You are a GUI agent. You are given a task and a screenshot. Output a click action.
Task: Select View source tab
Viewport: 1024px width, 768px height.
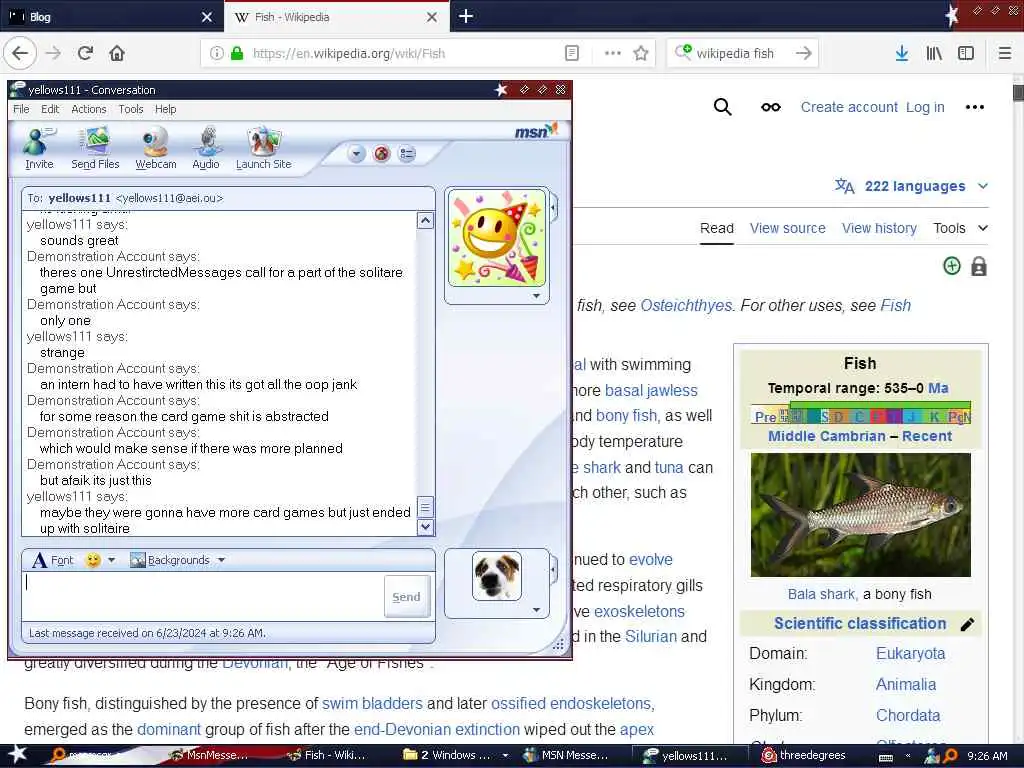pyautogui.click(x=788, y=228)
